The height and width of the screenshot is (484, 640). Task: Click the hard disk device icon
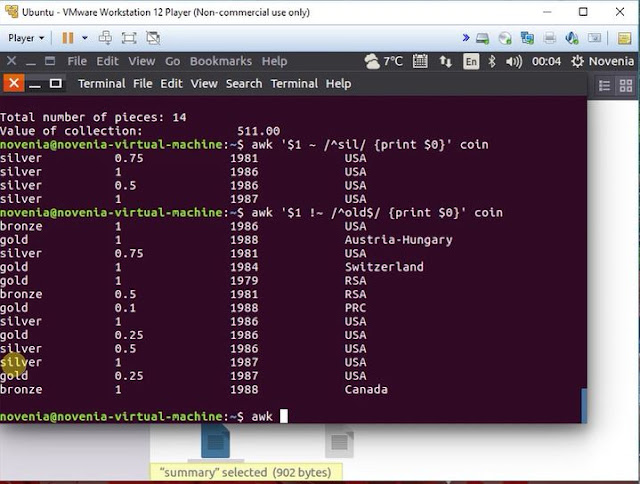tap(482, 38)
